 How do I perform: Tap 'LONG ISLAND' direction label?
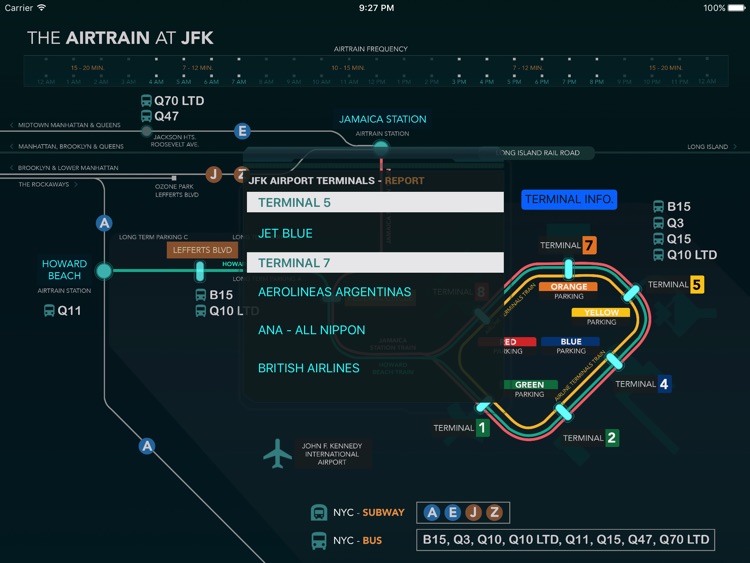coord(707,147)
